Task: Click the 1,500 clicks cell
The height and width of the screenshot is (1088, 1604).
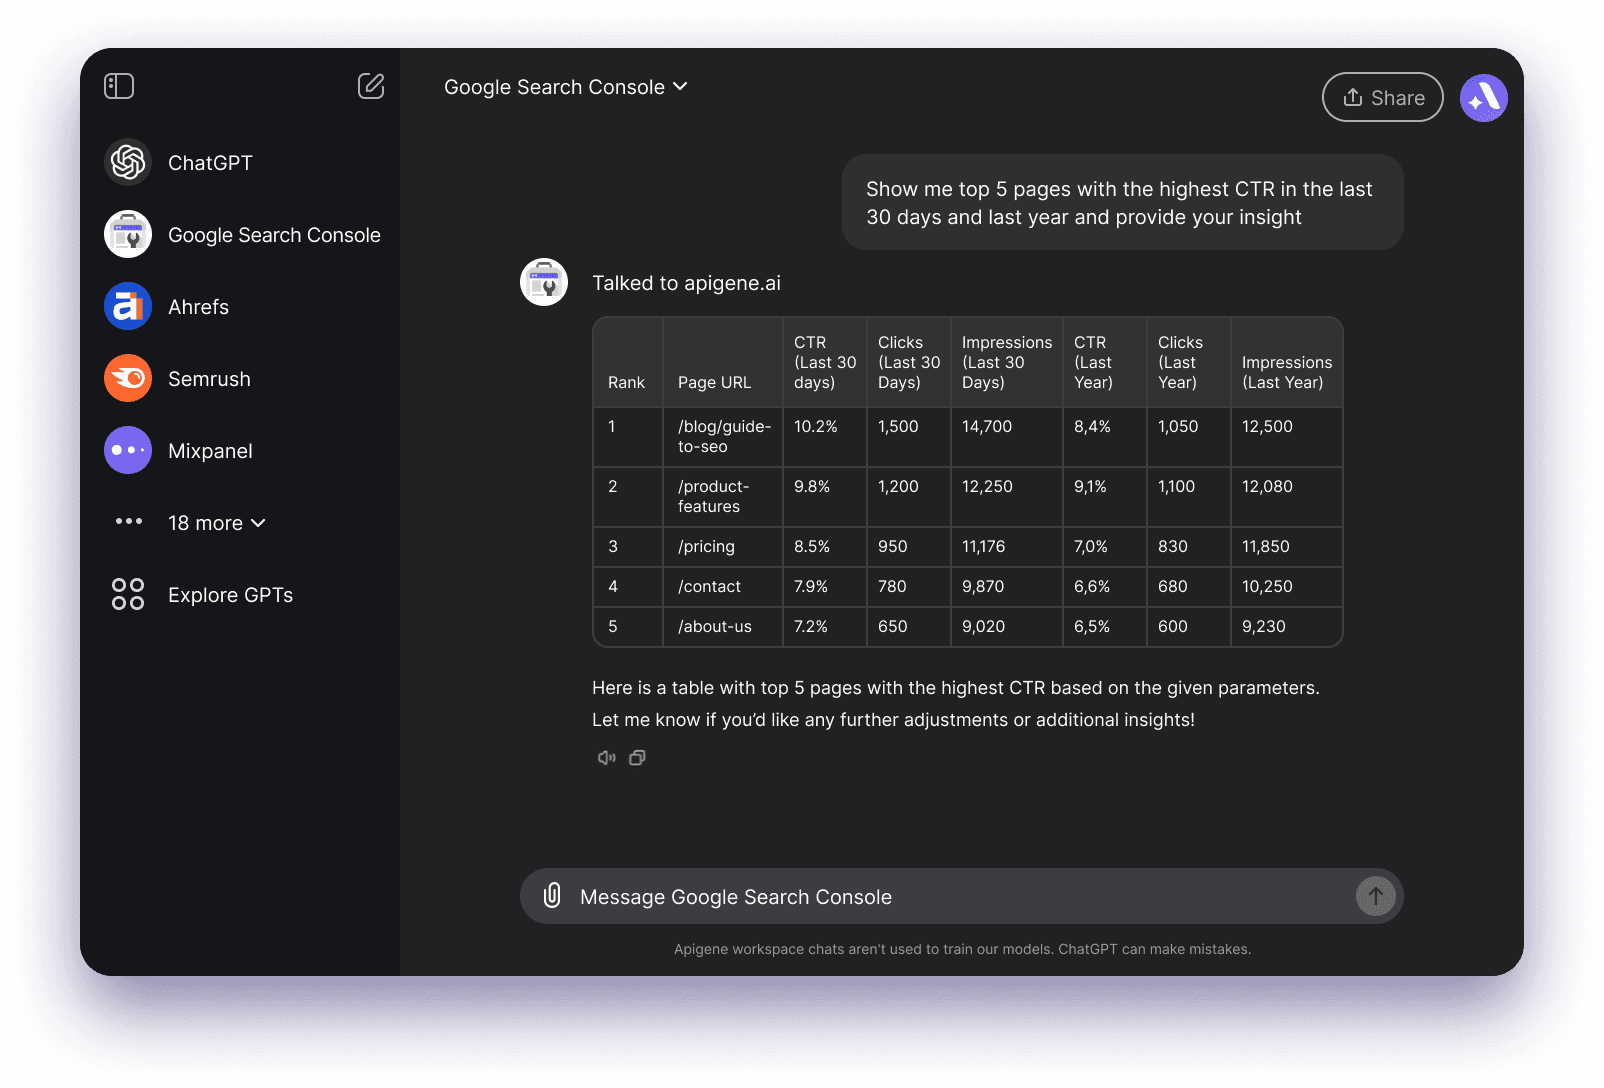Action: click(x=909, y=437)
